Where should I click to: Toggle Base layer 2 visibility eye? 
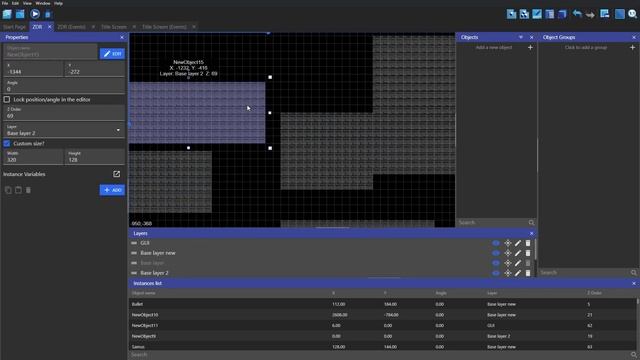pos(496,273)
